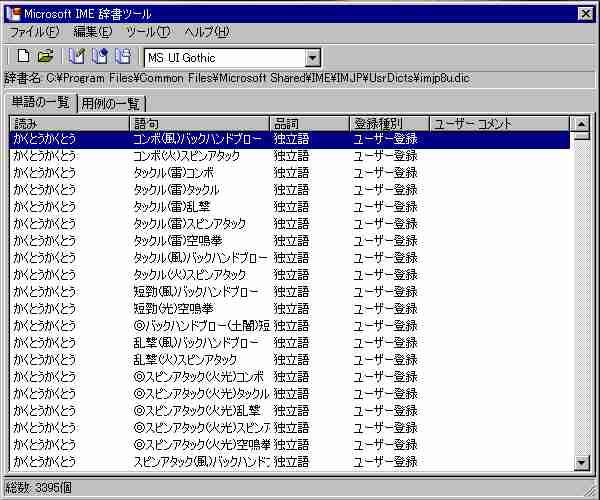Viewport: 600px width, 500px height.
Task: Open the 編集(E) menu
Action: coord(93,32)
